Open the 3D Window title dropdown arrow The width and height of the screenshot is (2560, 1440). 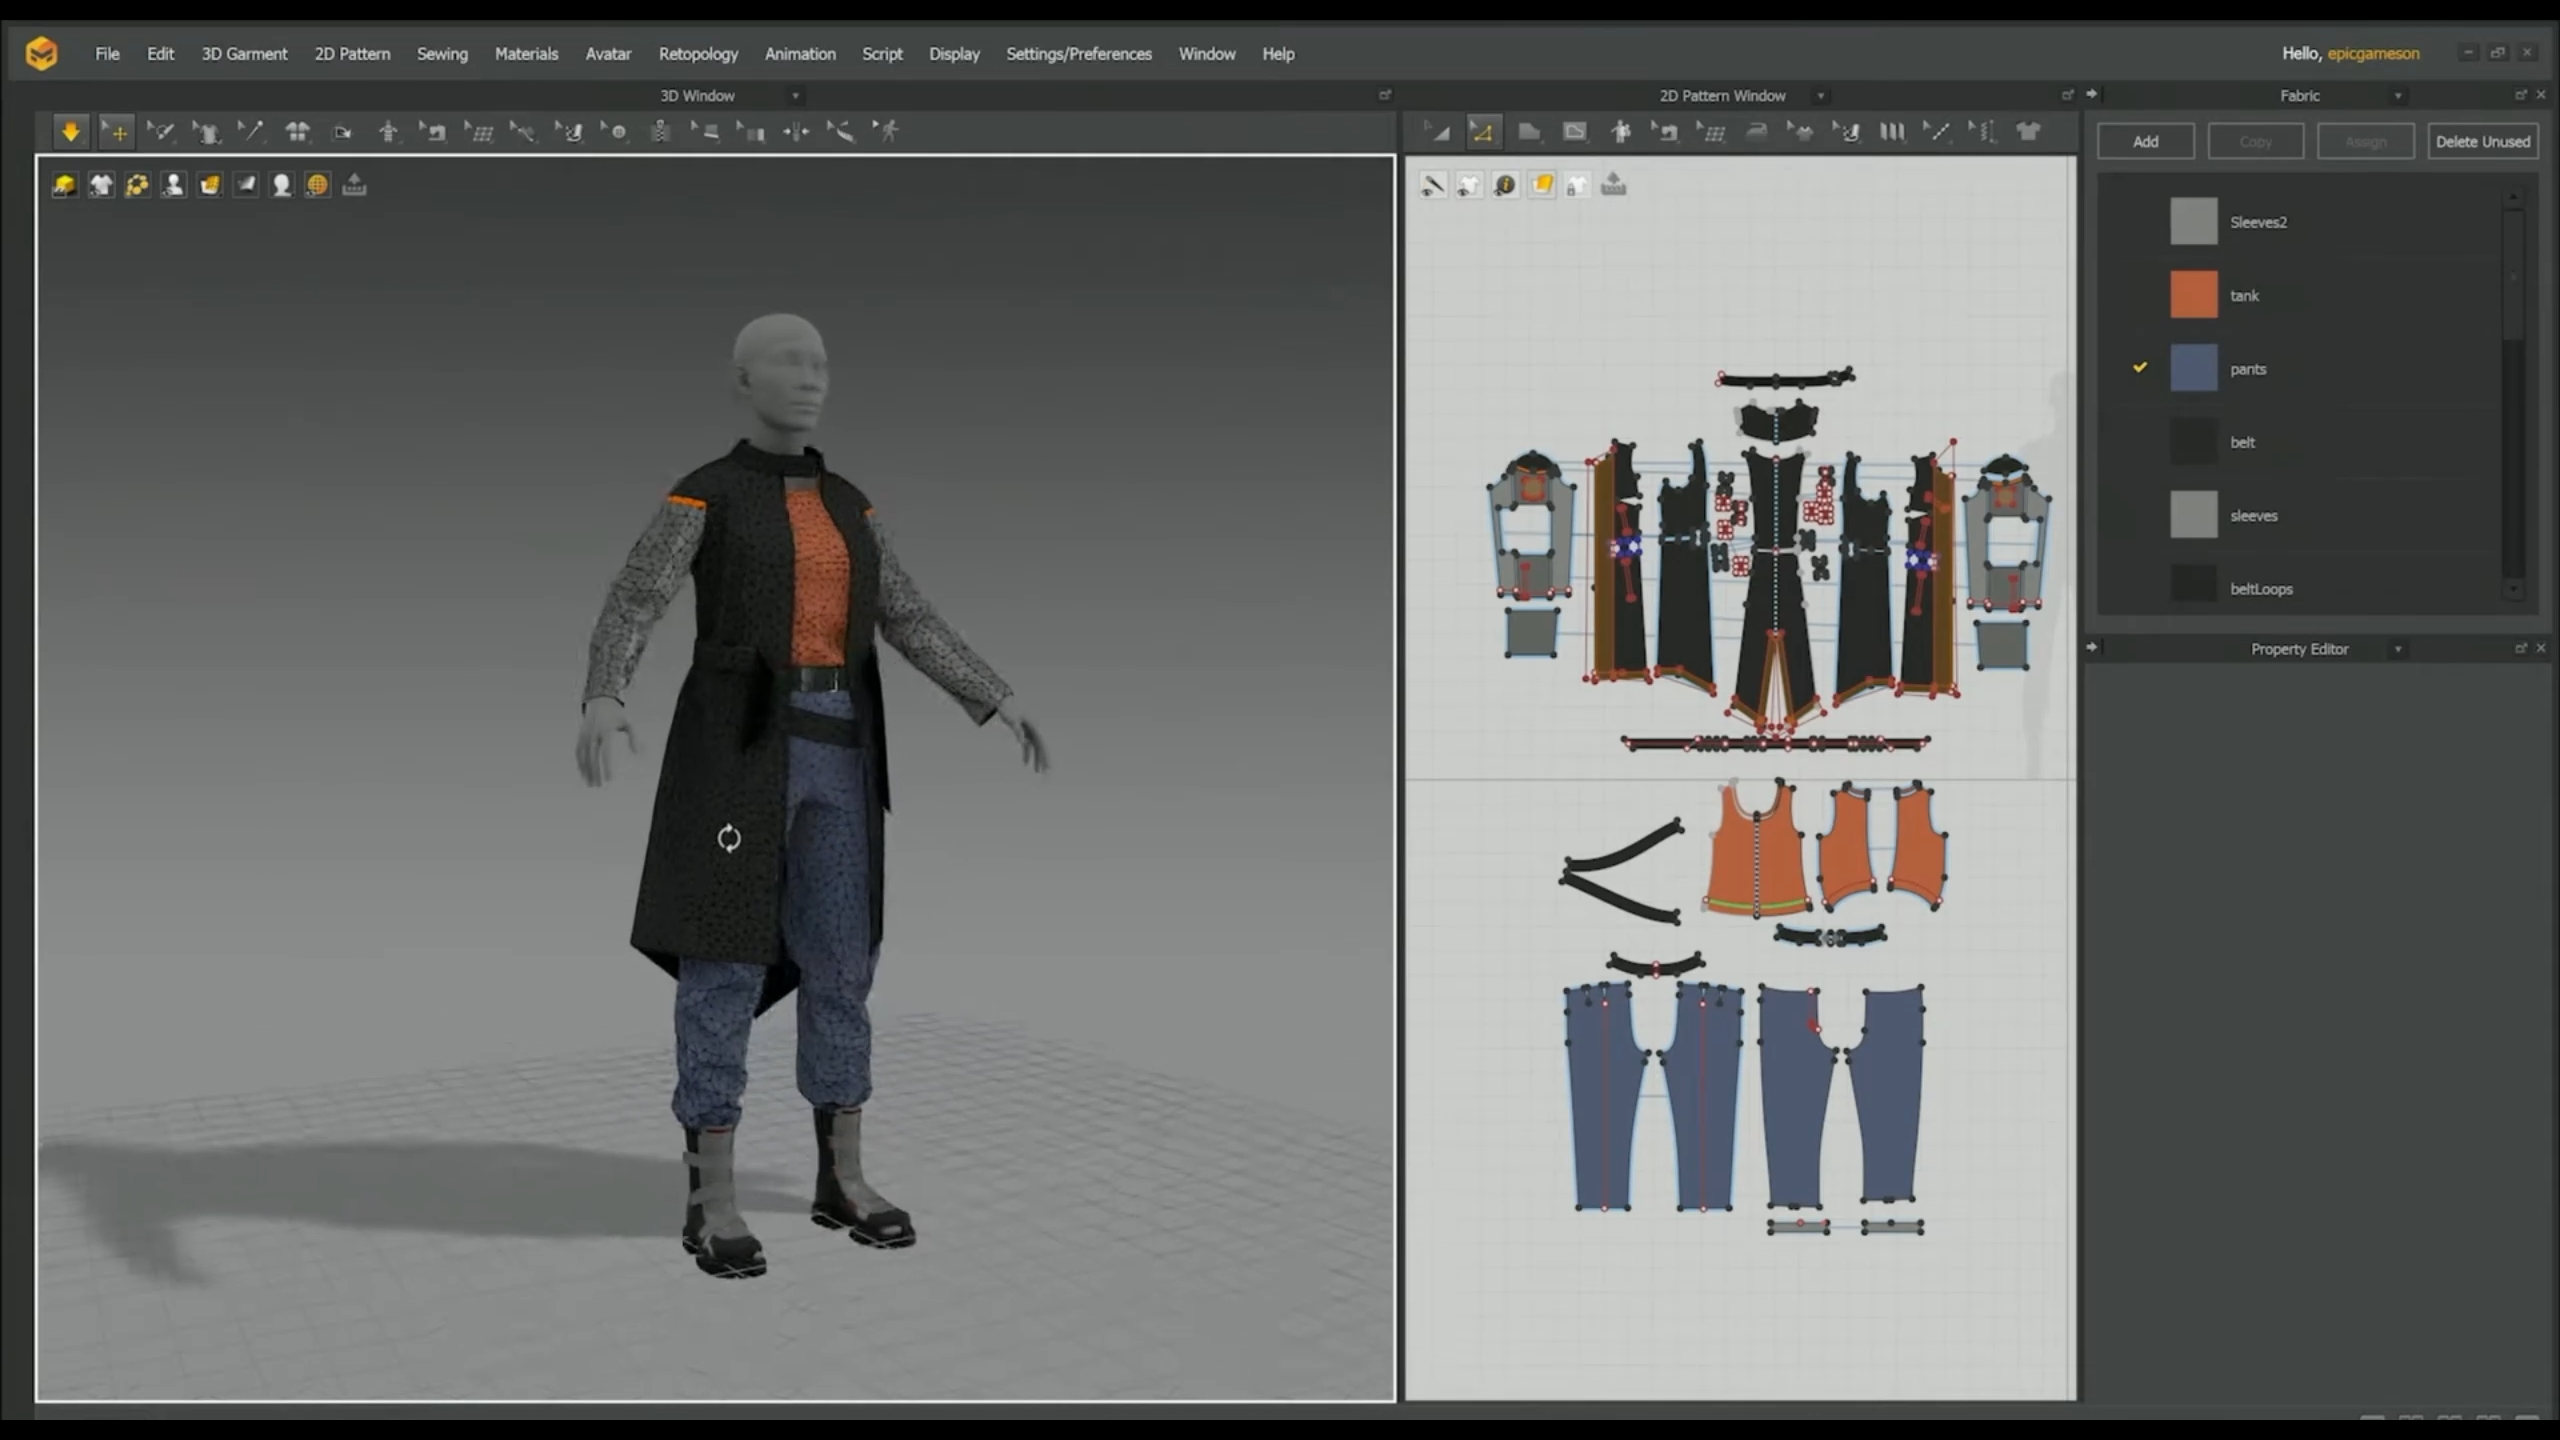796,96
